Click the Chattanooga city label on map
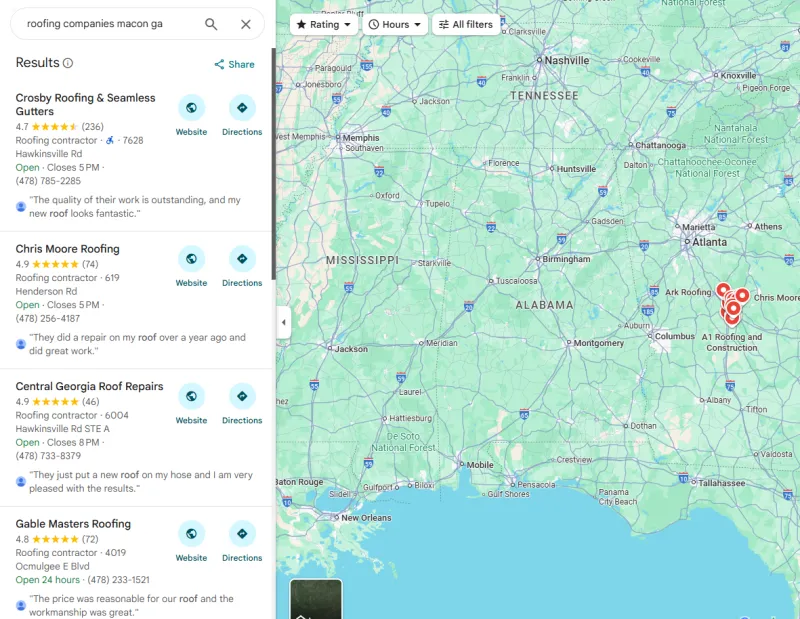Screen dimensions: 800x619 pos(660,145)
